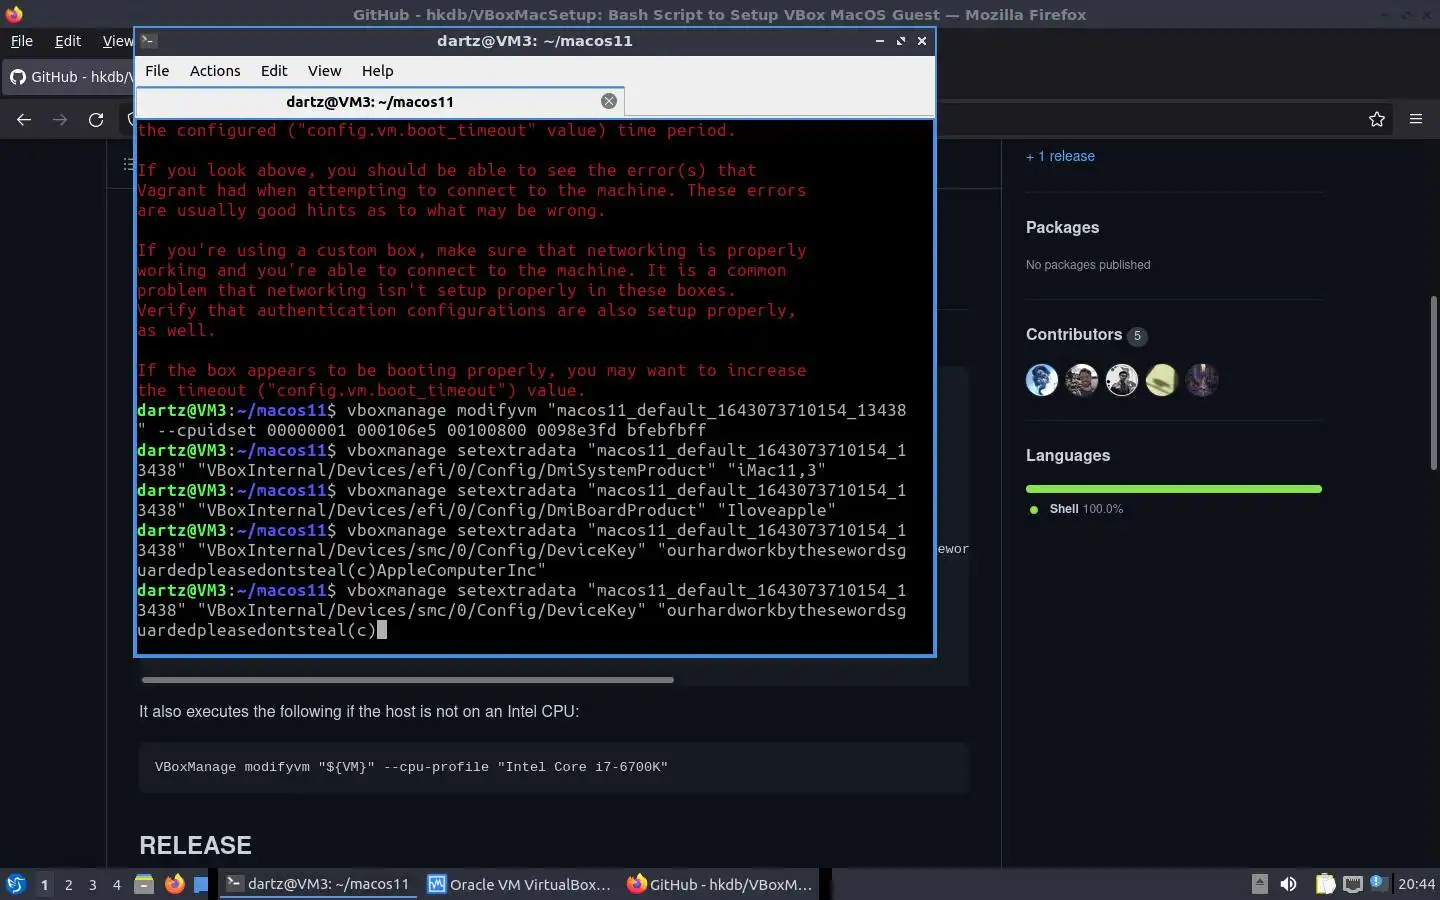The image size is (1440, 900).
Task: Click the terminal line containing 'iMac11,3'
Action: [481, 470]
